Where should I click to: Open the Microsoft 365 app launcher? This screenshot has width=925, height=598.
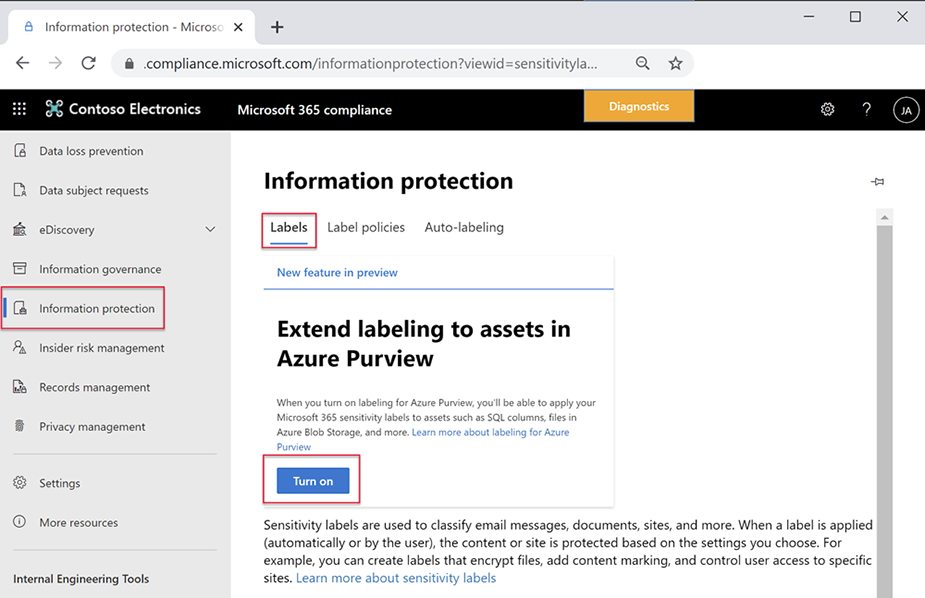18,108
